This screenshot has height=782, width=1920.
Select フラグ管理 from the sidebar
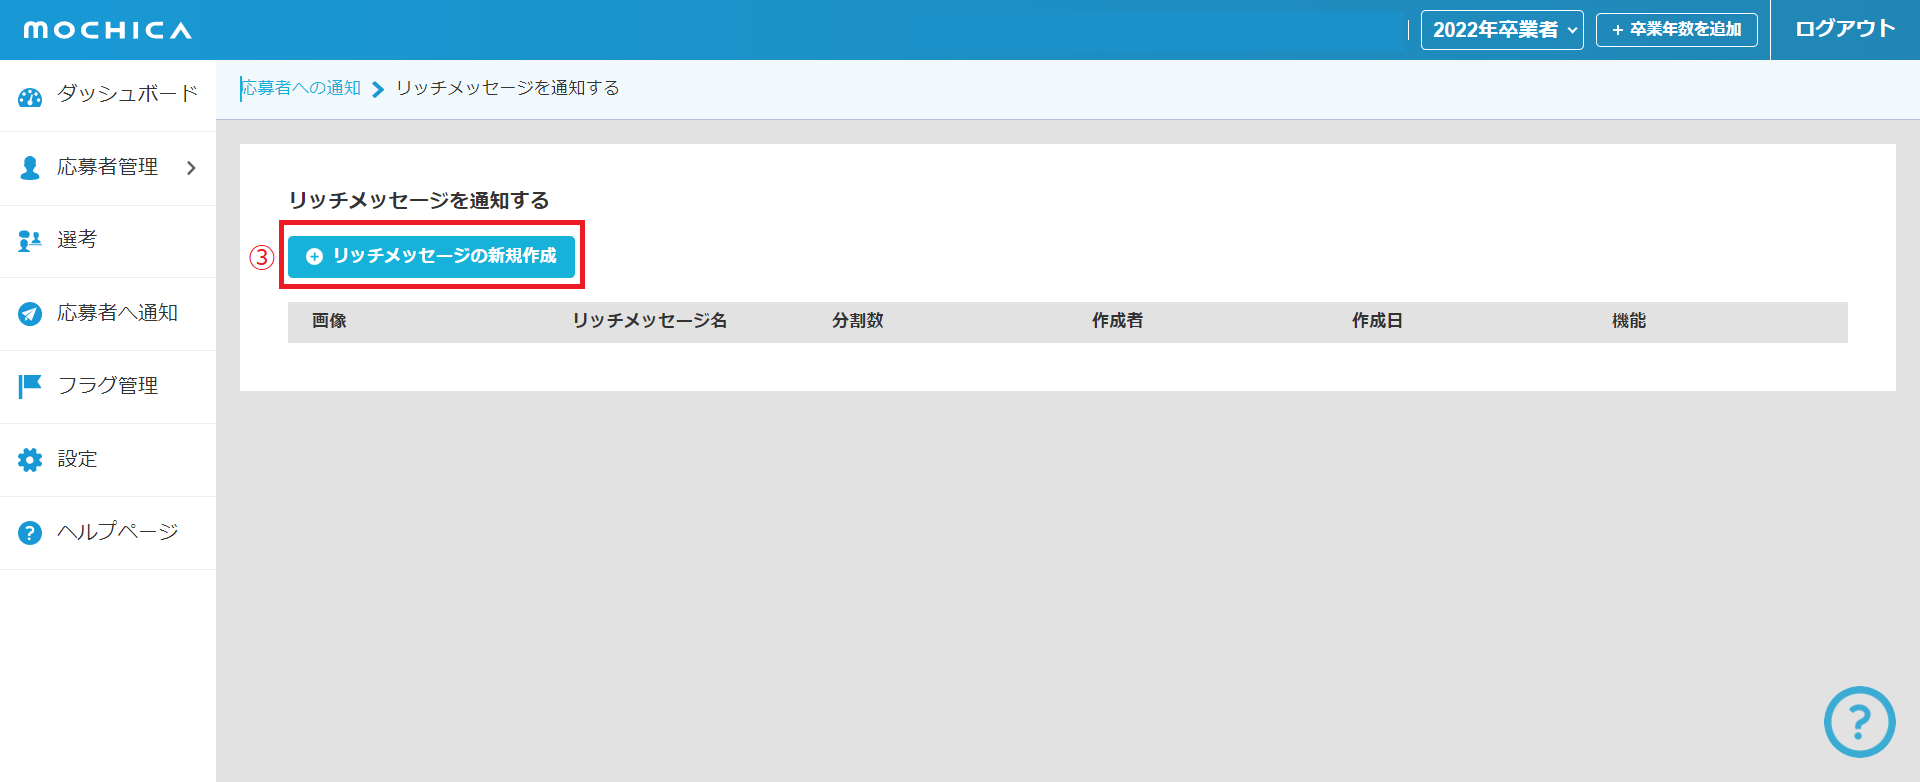tap(108, 386)
